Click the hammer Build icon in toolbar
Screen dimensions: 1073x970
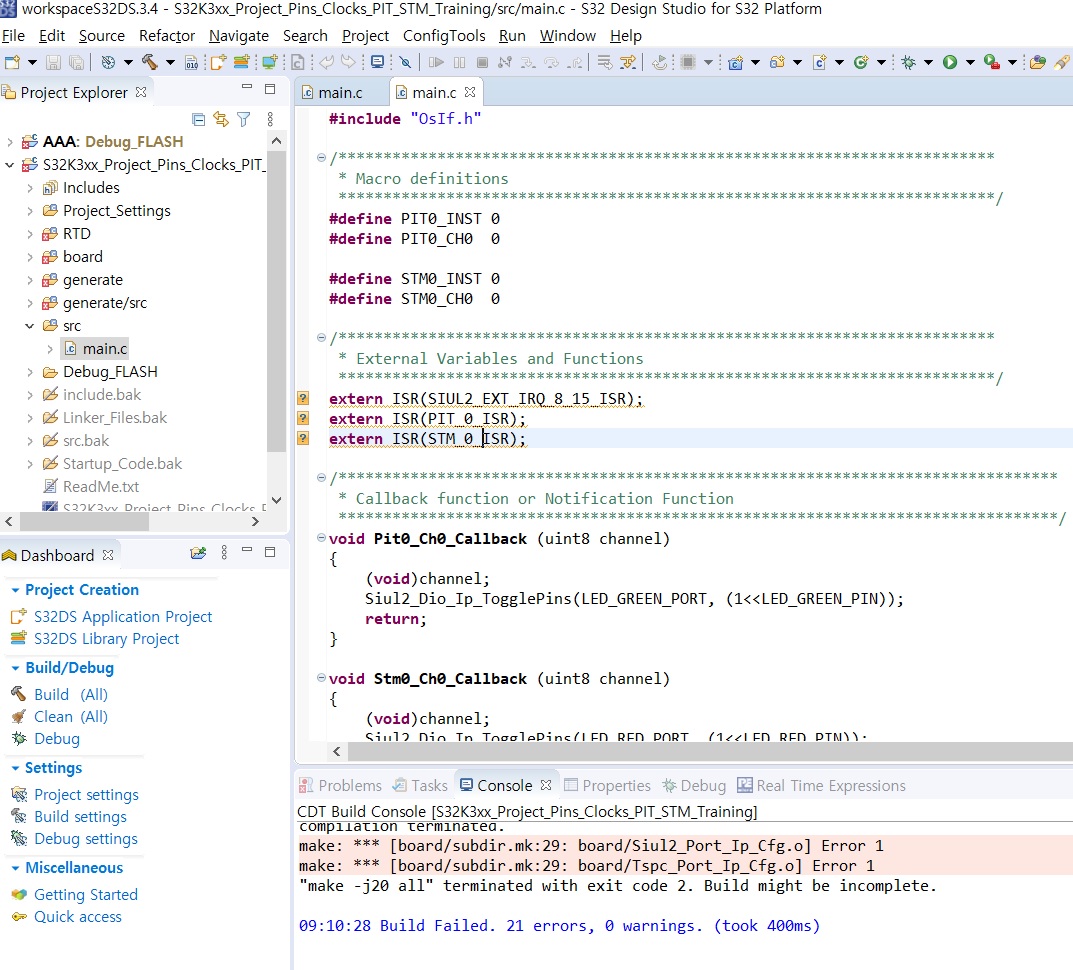point(150,62)
